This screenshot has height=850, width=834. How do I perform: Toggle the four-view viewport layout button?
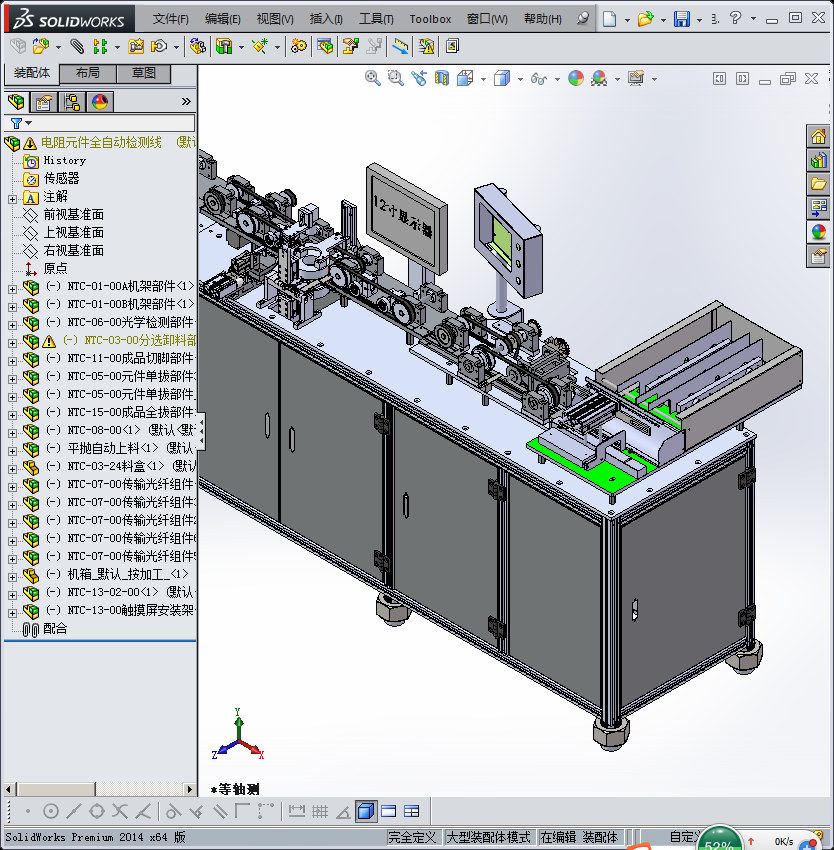[x=412, y=811]
